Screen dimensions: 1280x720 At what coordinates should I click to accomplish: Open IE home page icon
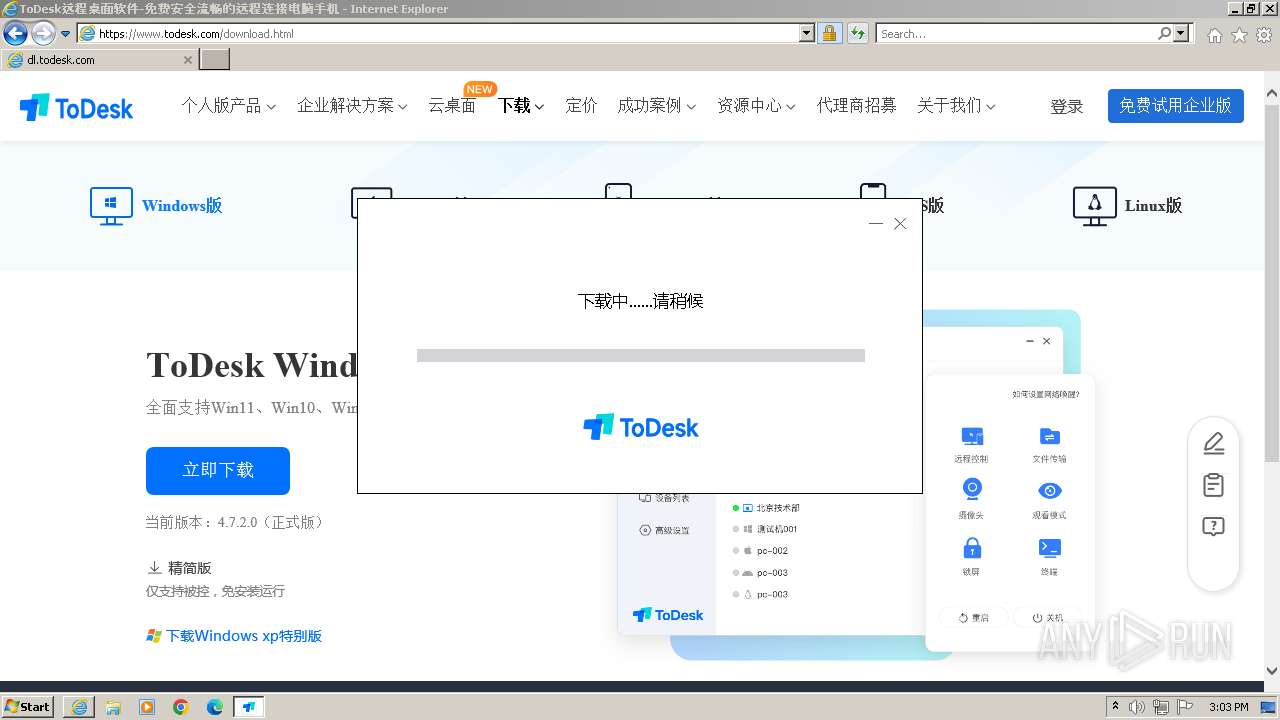click(x=1214, y=34)
